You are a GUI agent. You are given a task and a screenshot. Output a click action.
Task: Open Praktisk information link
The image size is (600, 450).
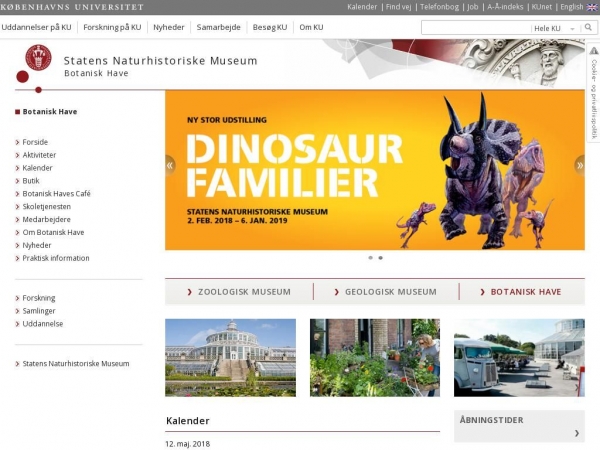56,258
